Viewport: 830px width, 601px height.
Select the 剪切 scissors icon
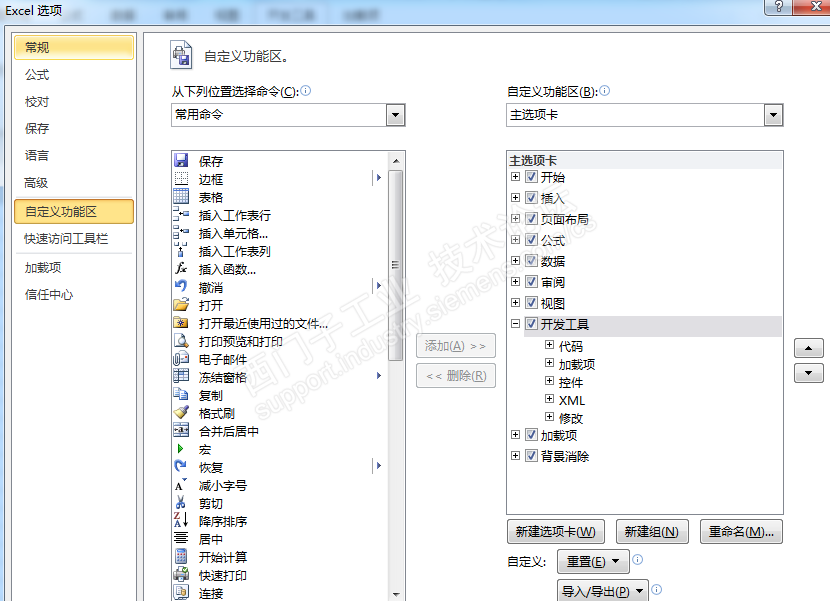point(181,503)
